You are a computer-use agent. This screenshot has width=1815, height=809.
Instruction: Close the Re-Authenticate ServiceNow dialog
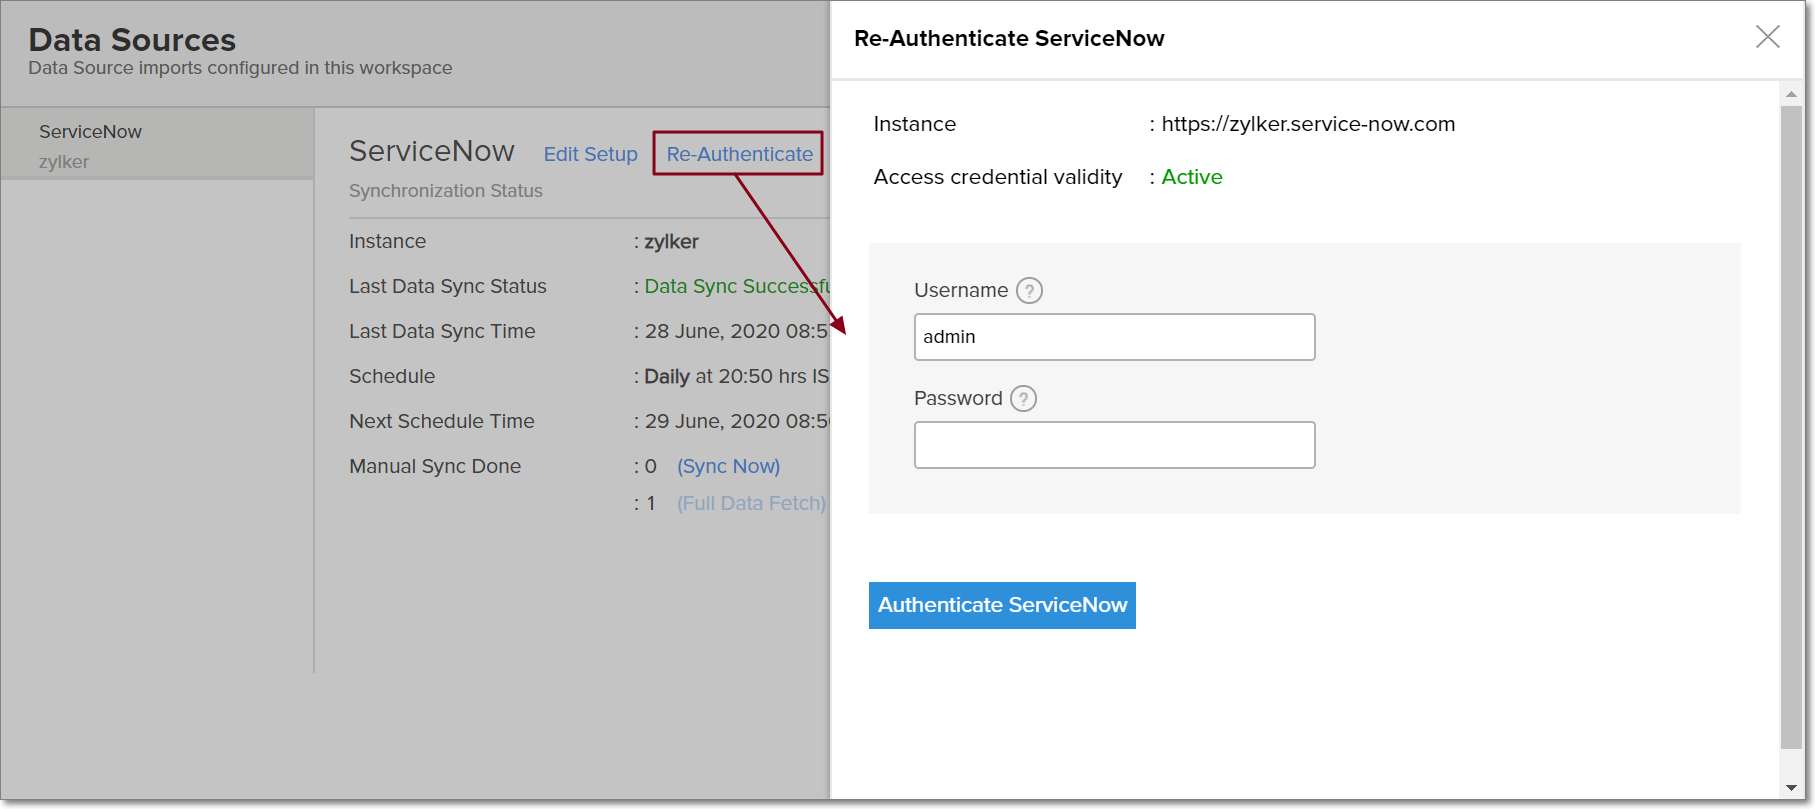pos(1767,37)
